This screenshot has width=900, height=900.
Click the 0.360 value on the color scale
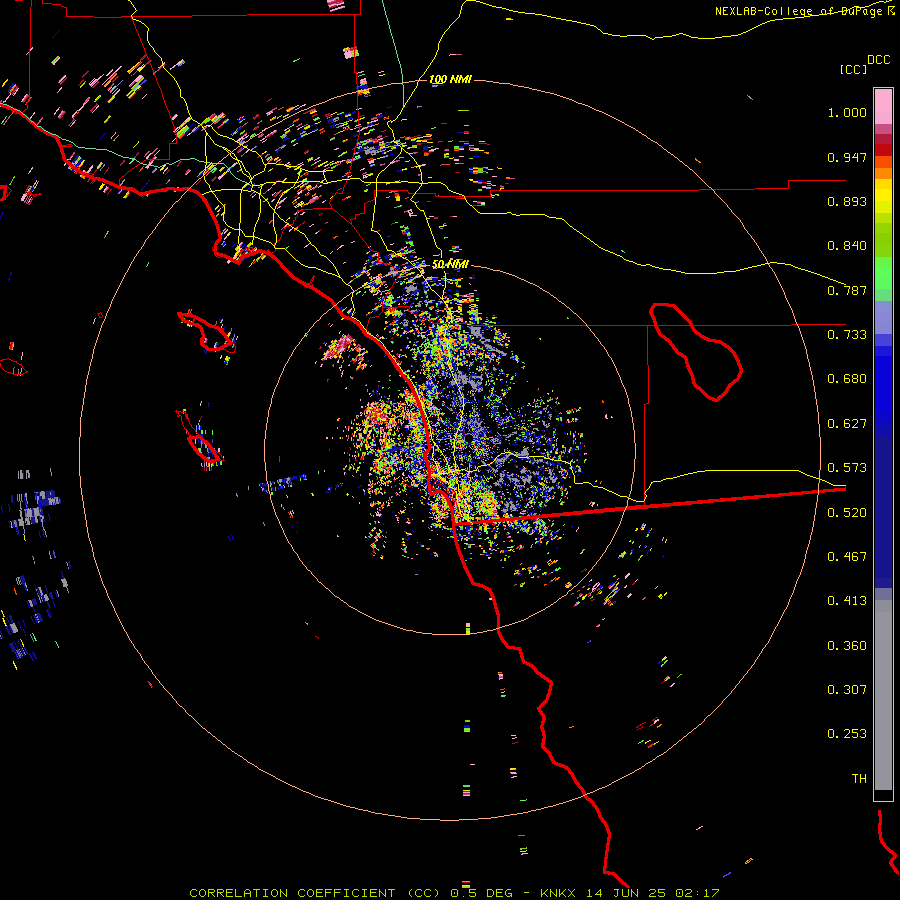tap(847, 646)
